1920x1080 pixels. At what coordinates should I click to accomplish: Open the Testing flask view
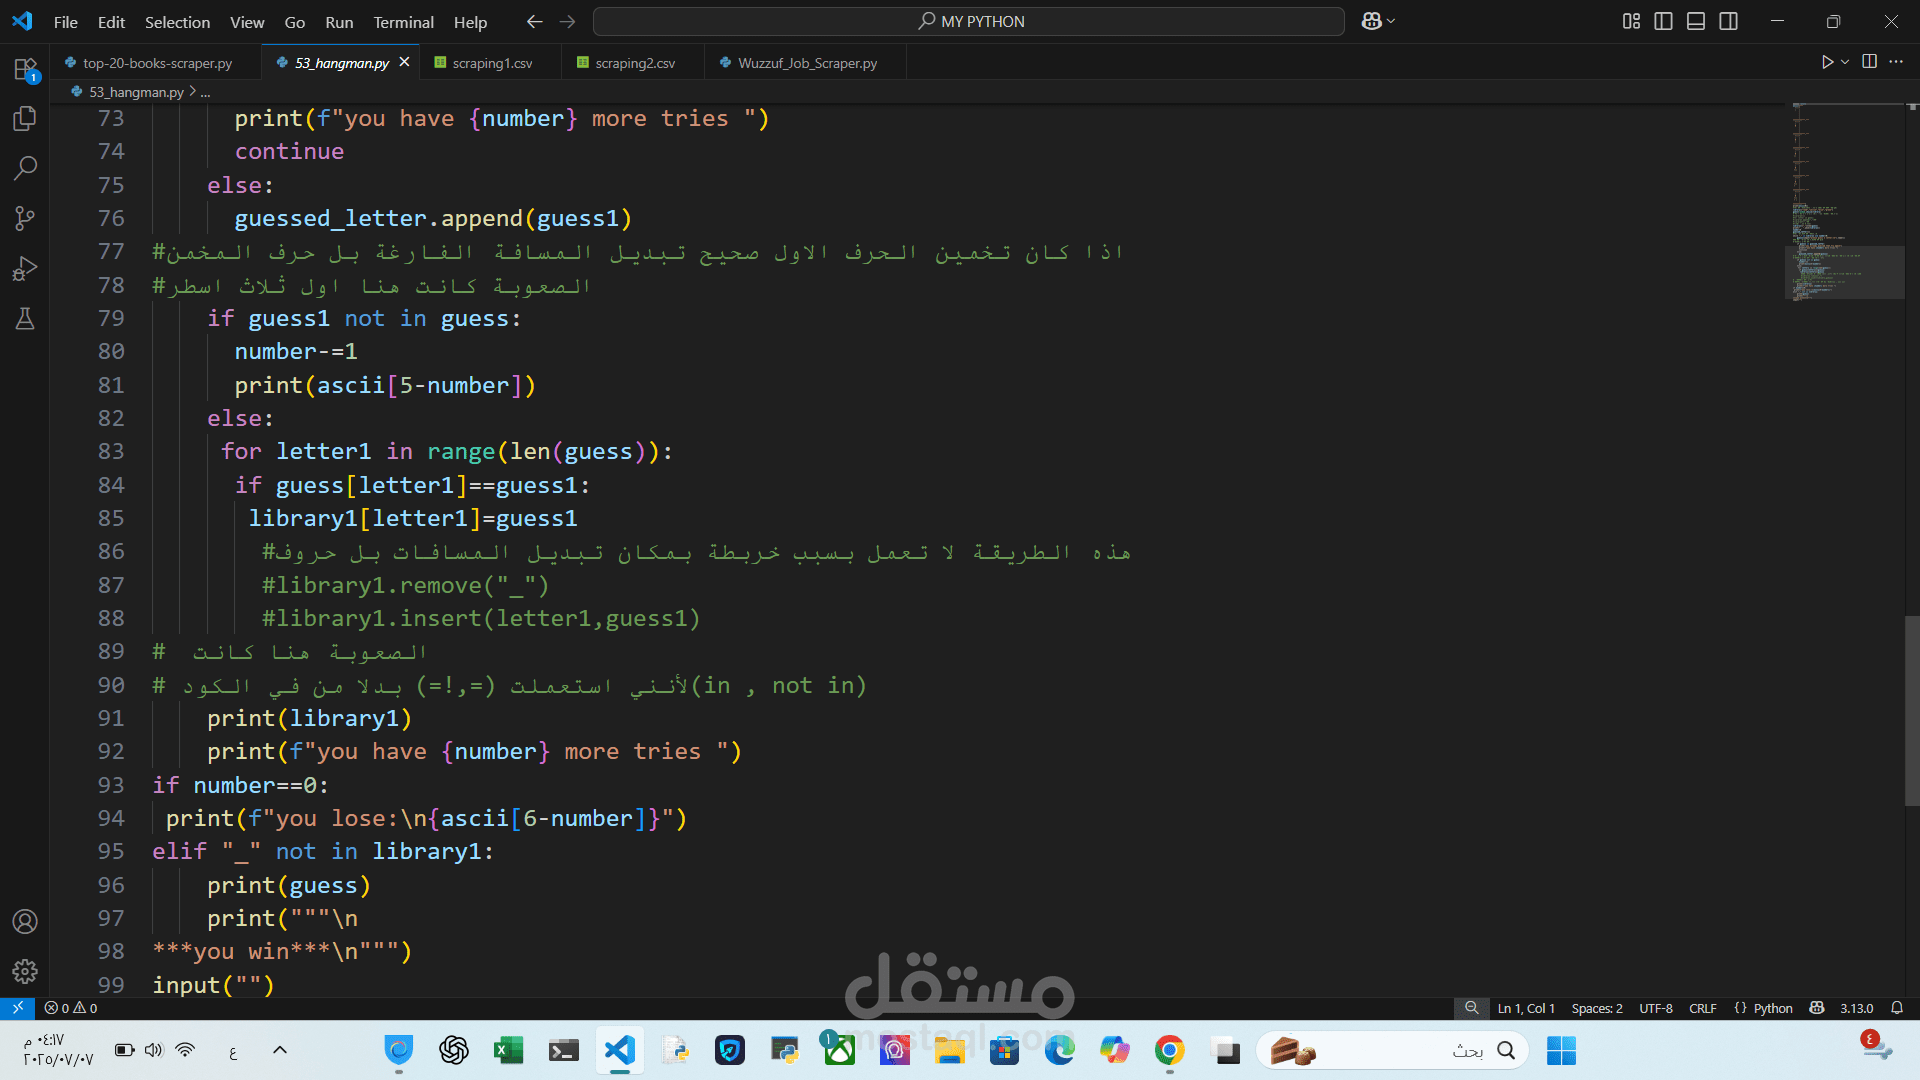[x=25, y=318]
